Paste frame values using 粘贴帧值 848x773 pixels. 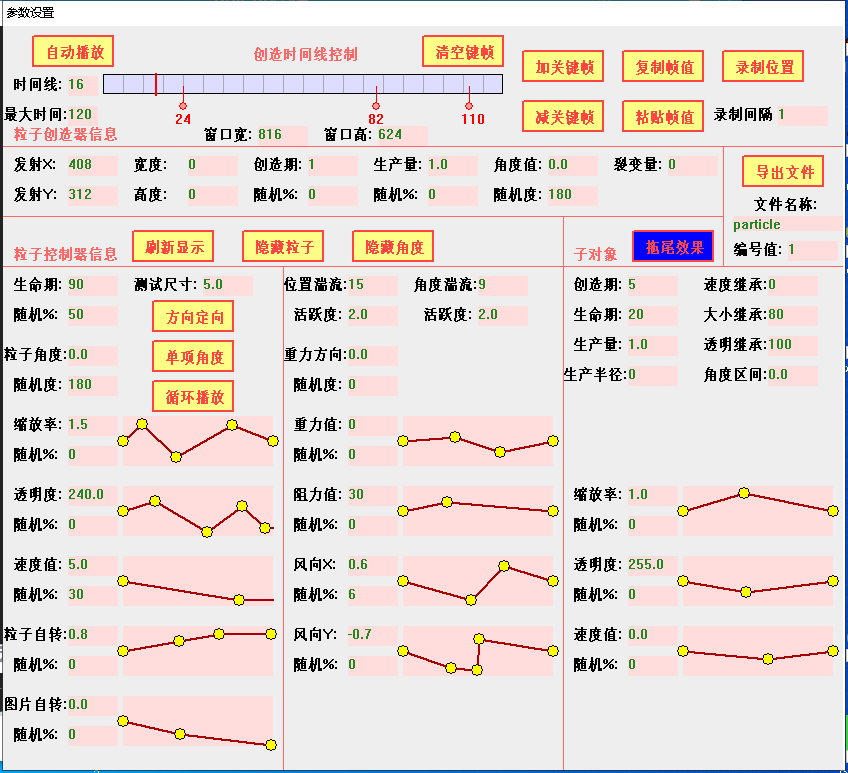663,116
